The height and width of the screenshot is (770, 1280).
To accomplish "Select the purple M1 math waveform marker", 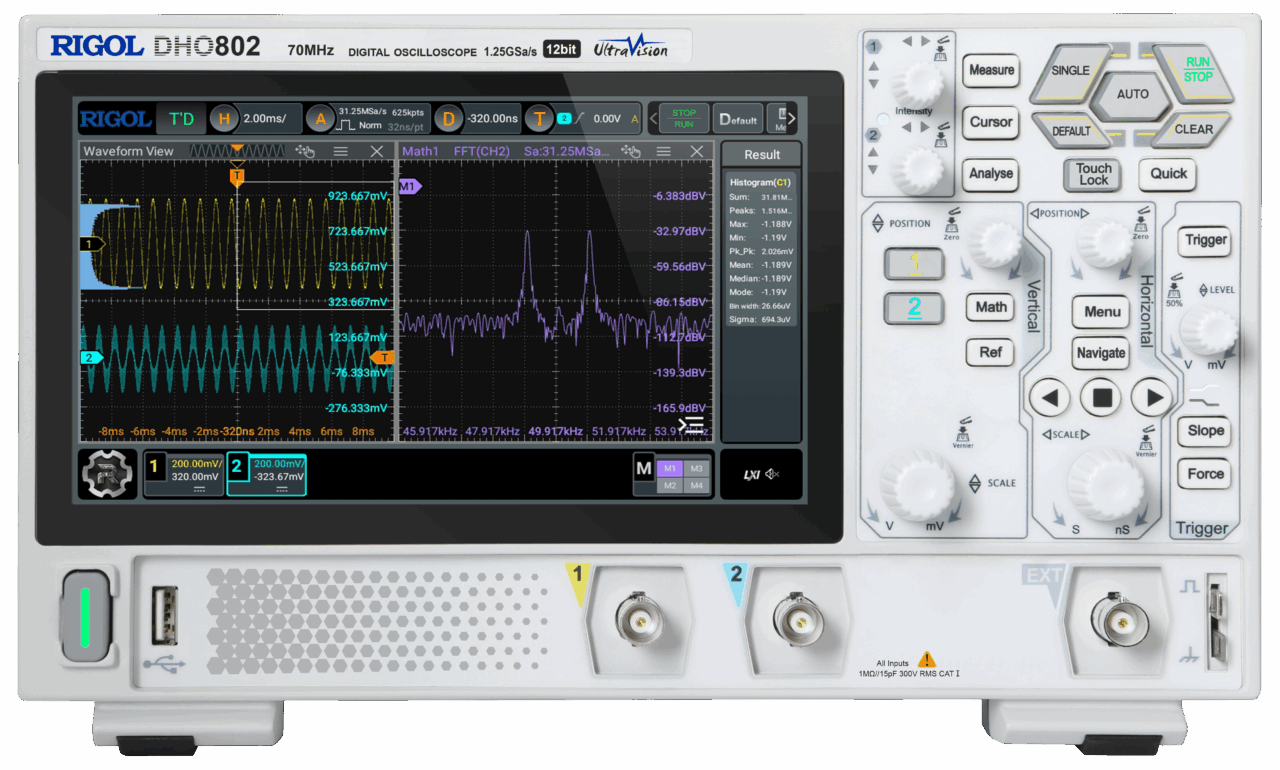I will click(x=410, y=187).
